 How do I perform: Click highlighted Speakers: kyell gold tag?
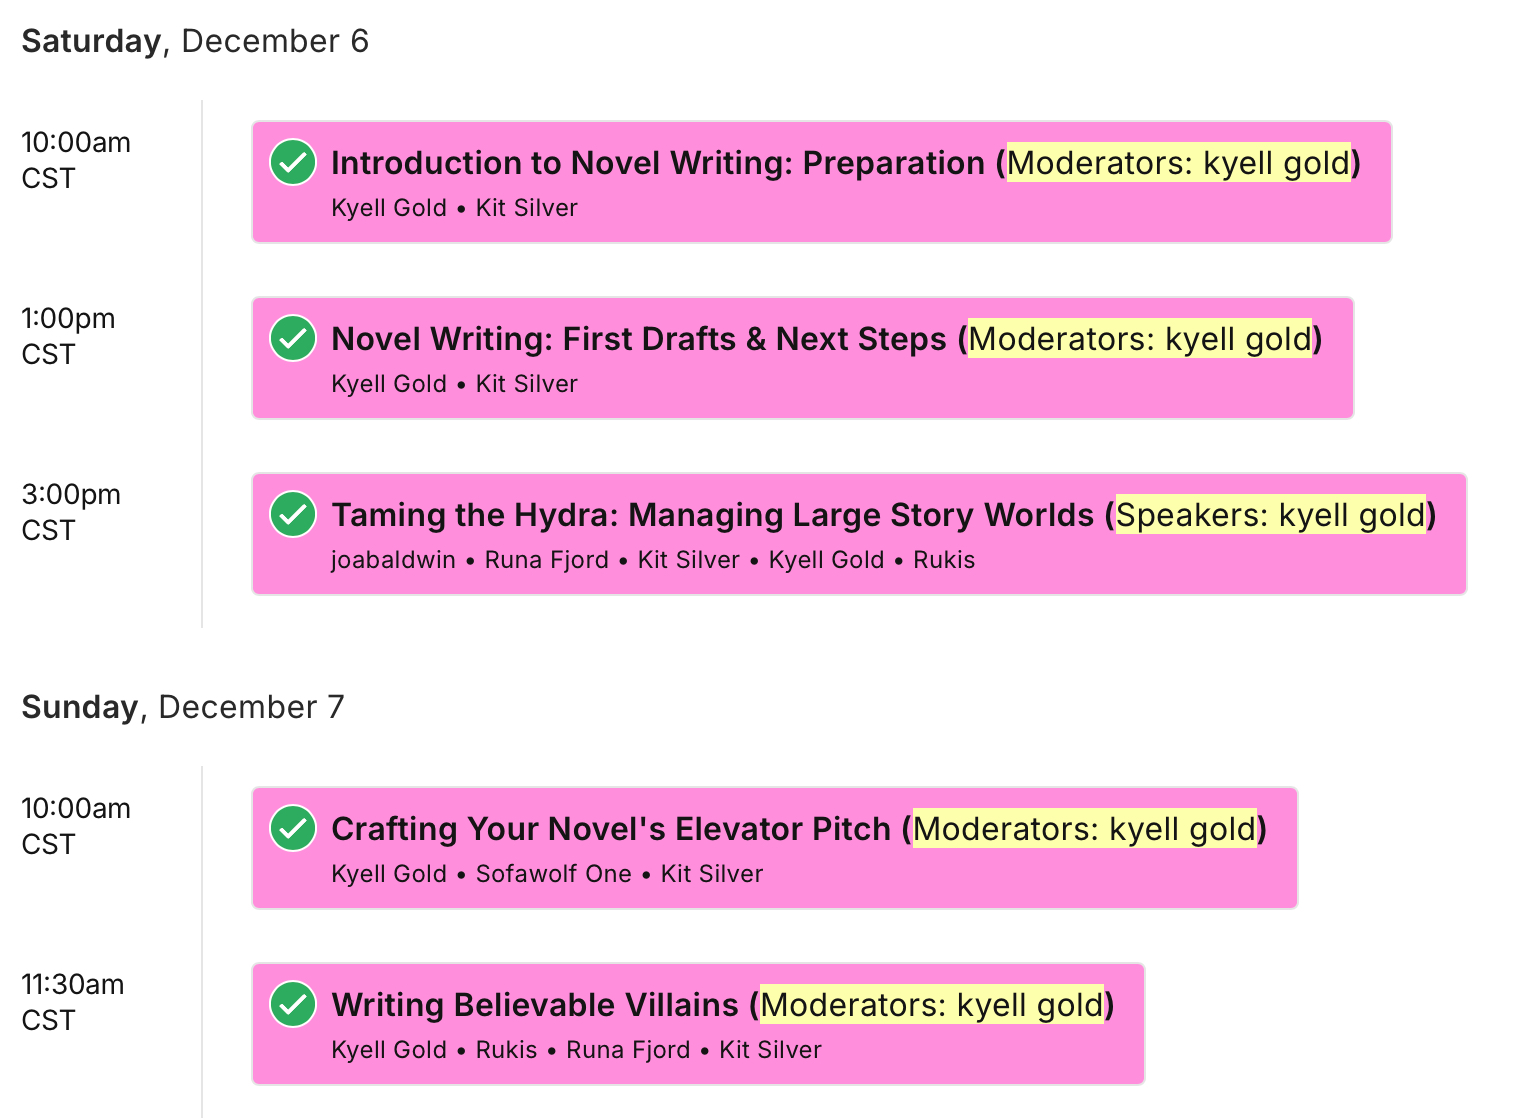[x=1270, y=515]
